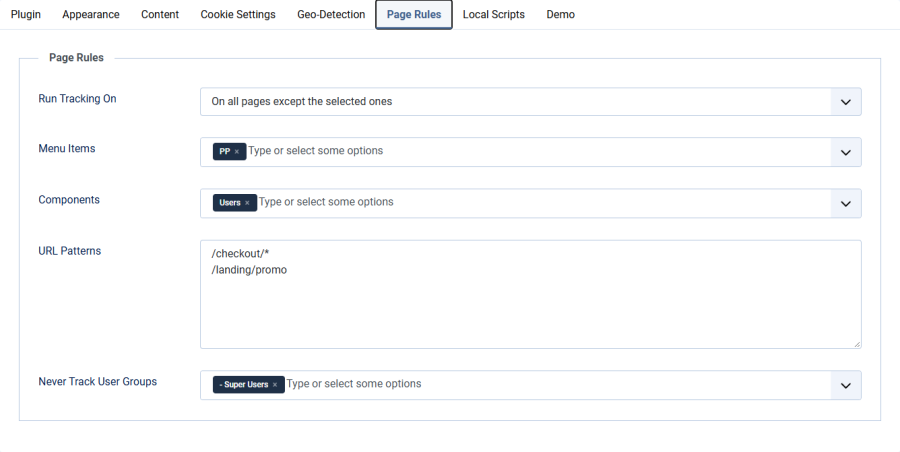
Task: Click the 'Menu Items' label
Action: 67,149
